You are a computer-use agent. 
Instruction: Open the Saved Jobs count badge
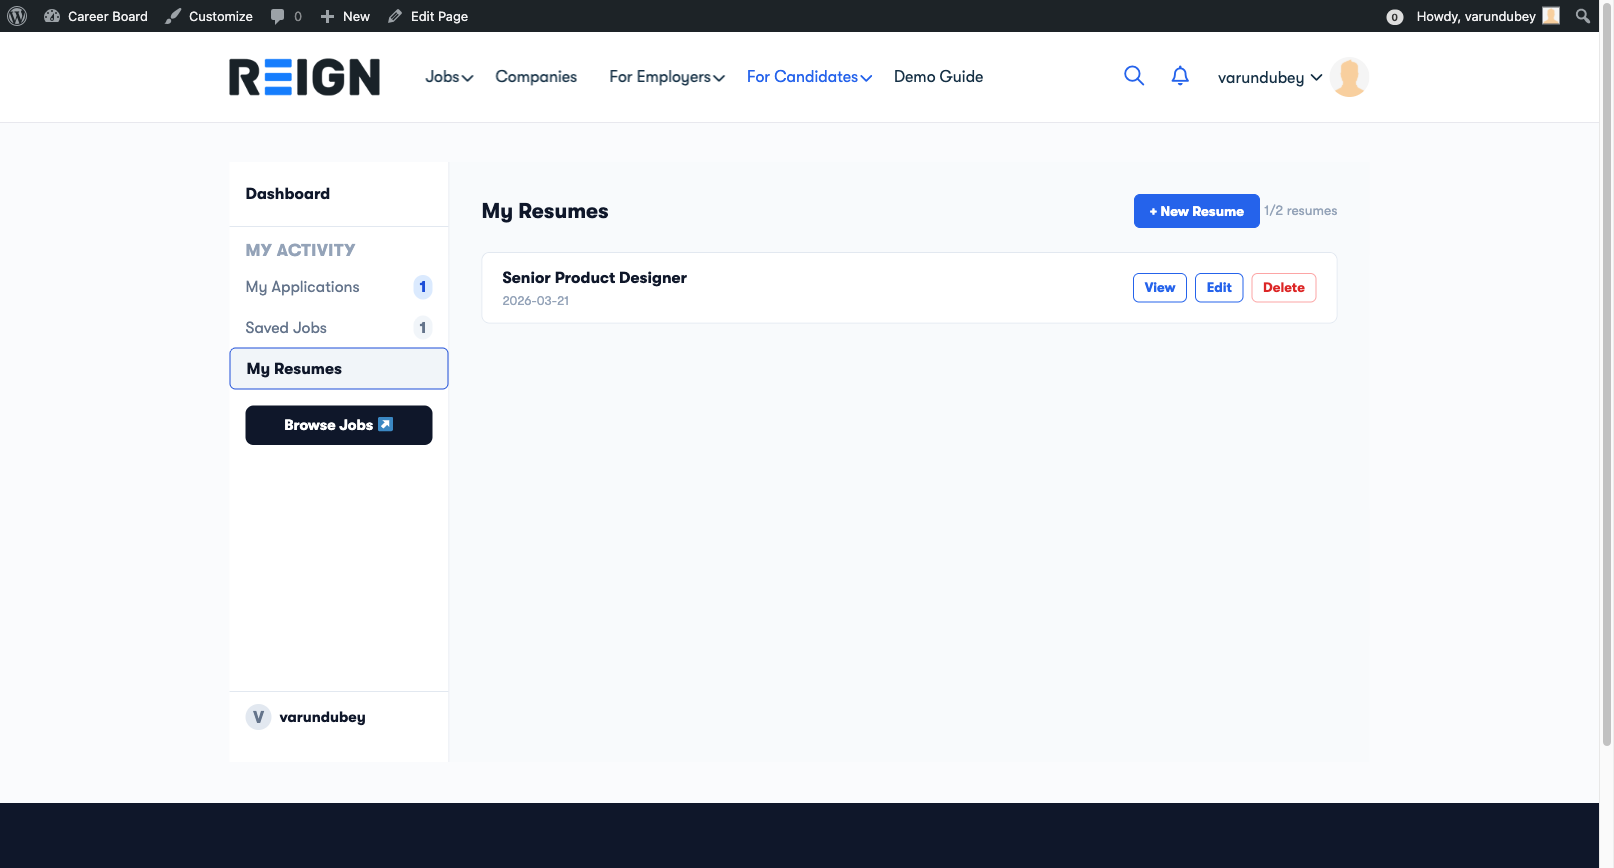(x=423, y=328)
